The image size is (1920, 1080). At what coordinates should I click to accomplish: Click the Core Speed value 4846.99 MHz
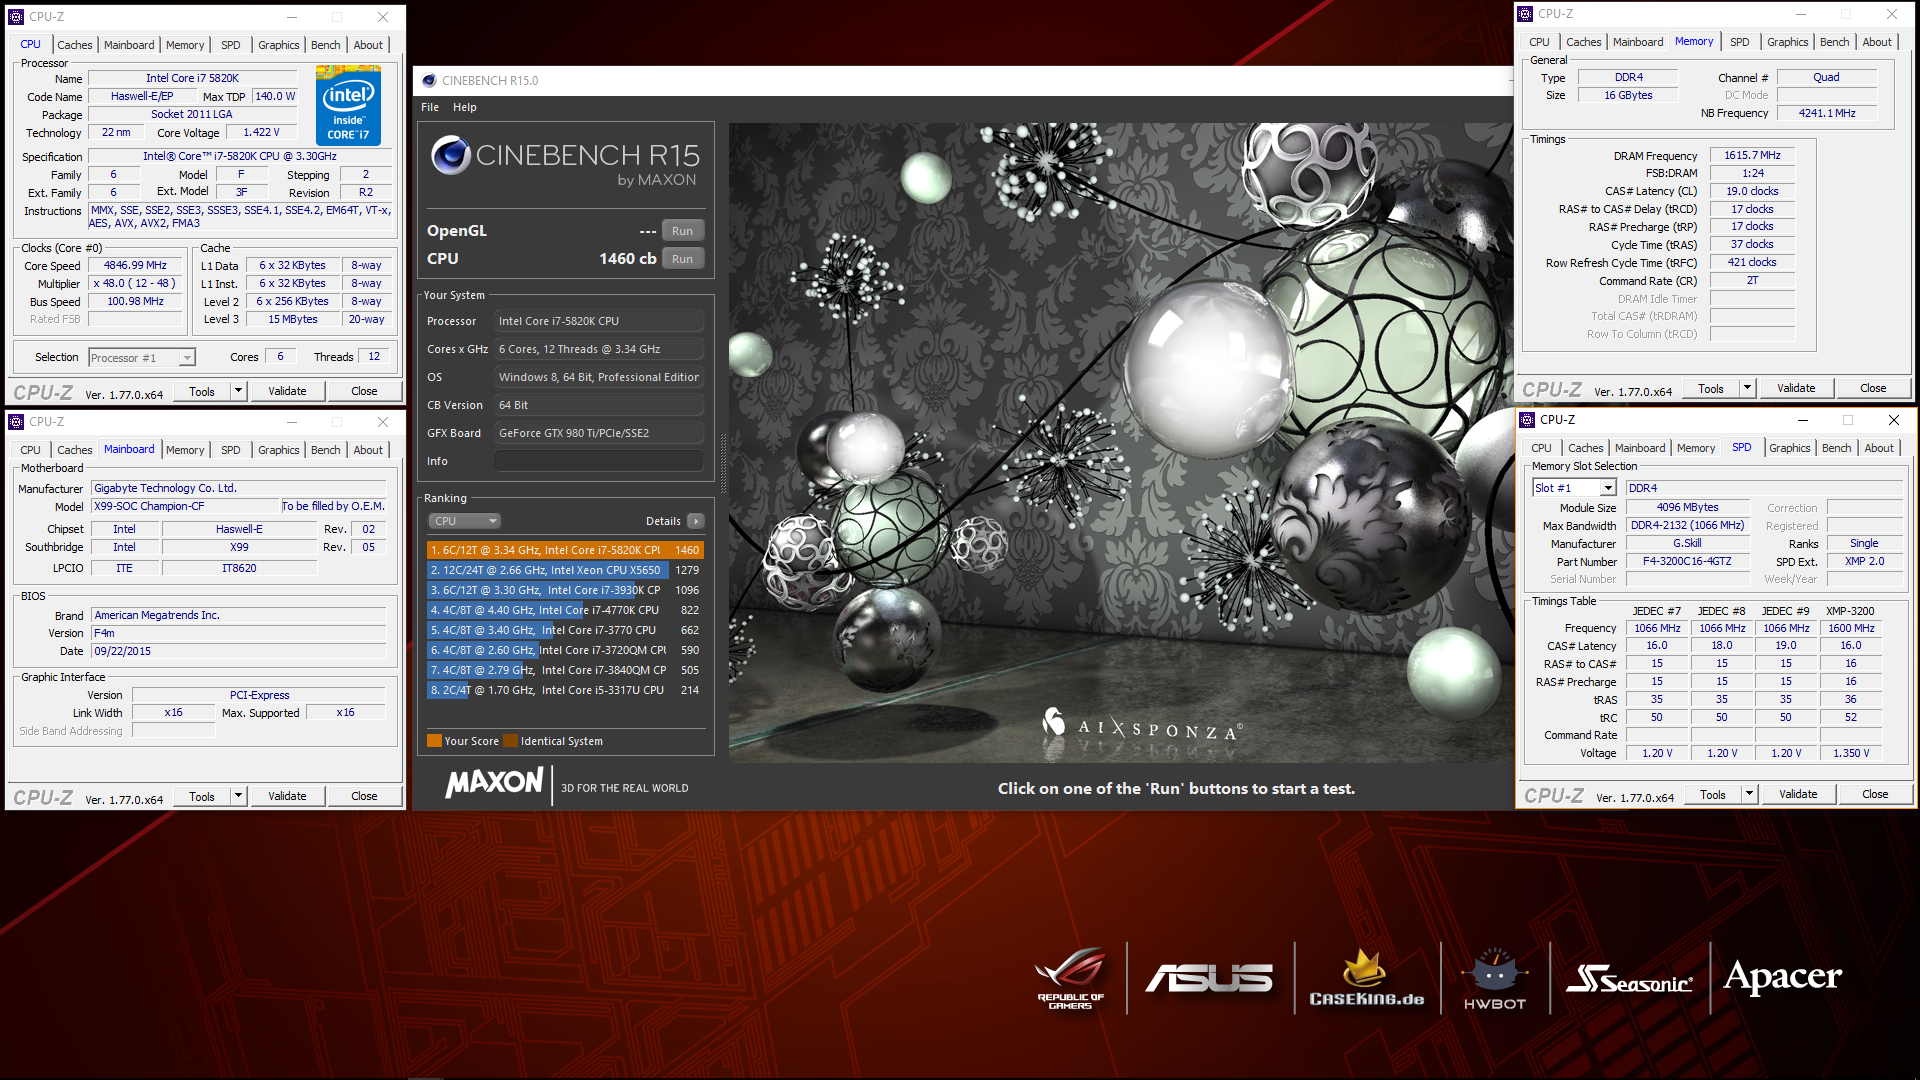click(x=135, y=266)
